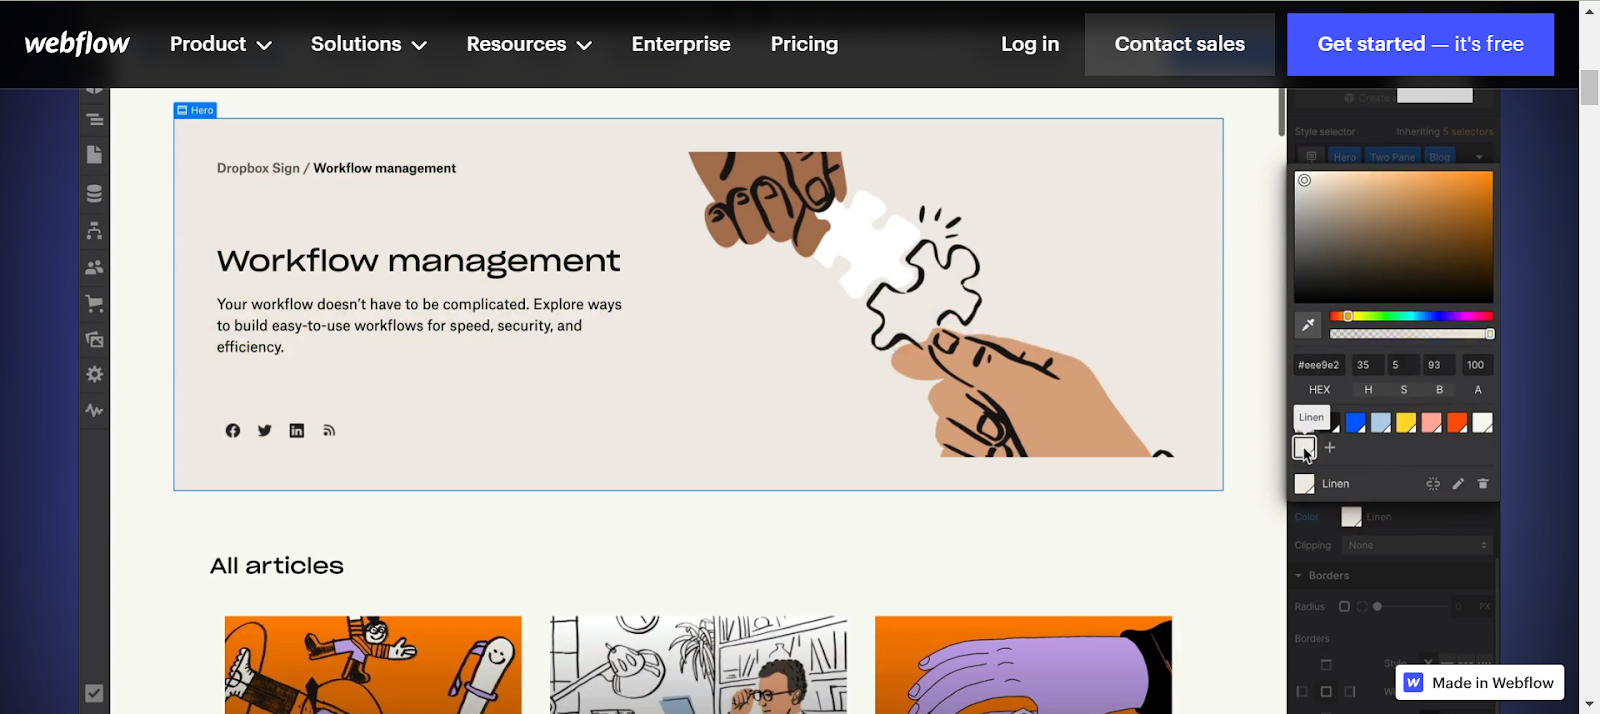The image size is (1600, 714).
Task: Edit the Linen swatch using the pencil icon
Action: coord(1458,484)
